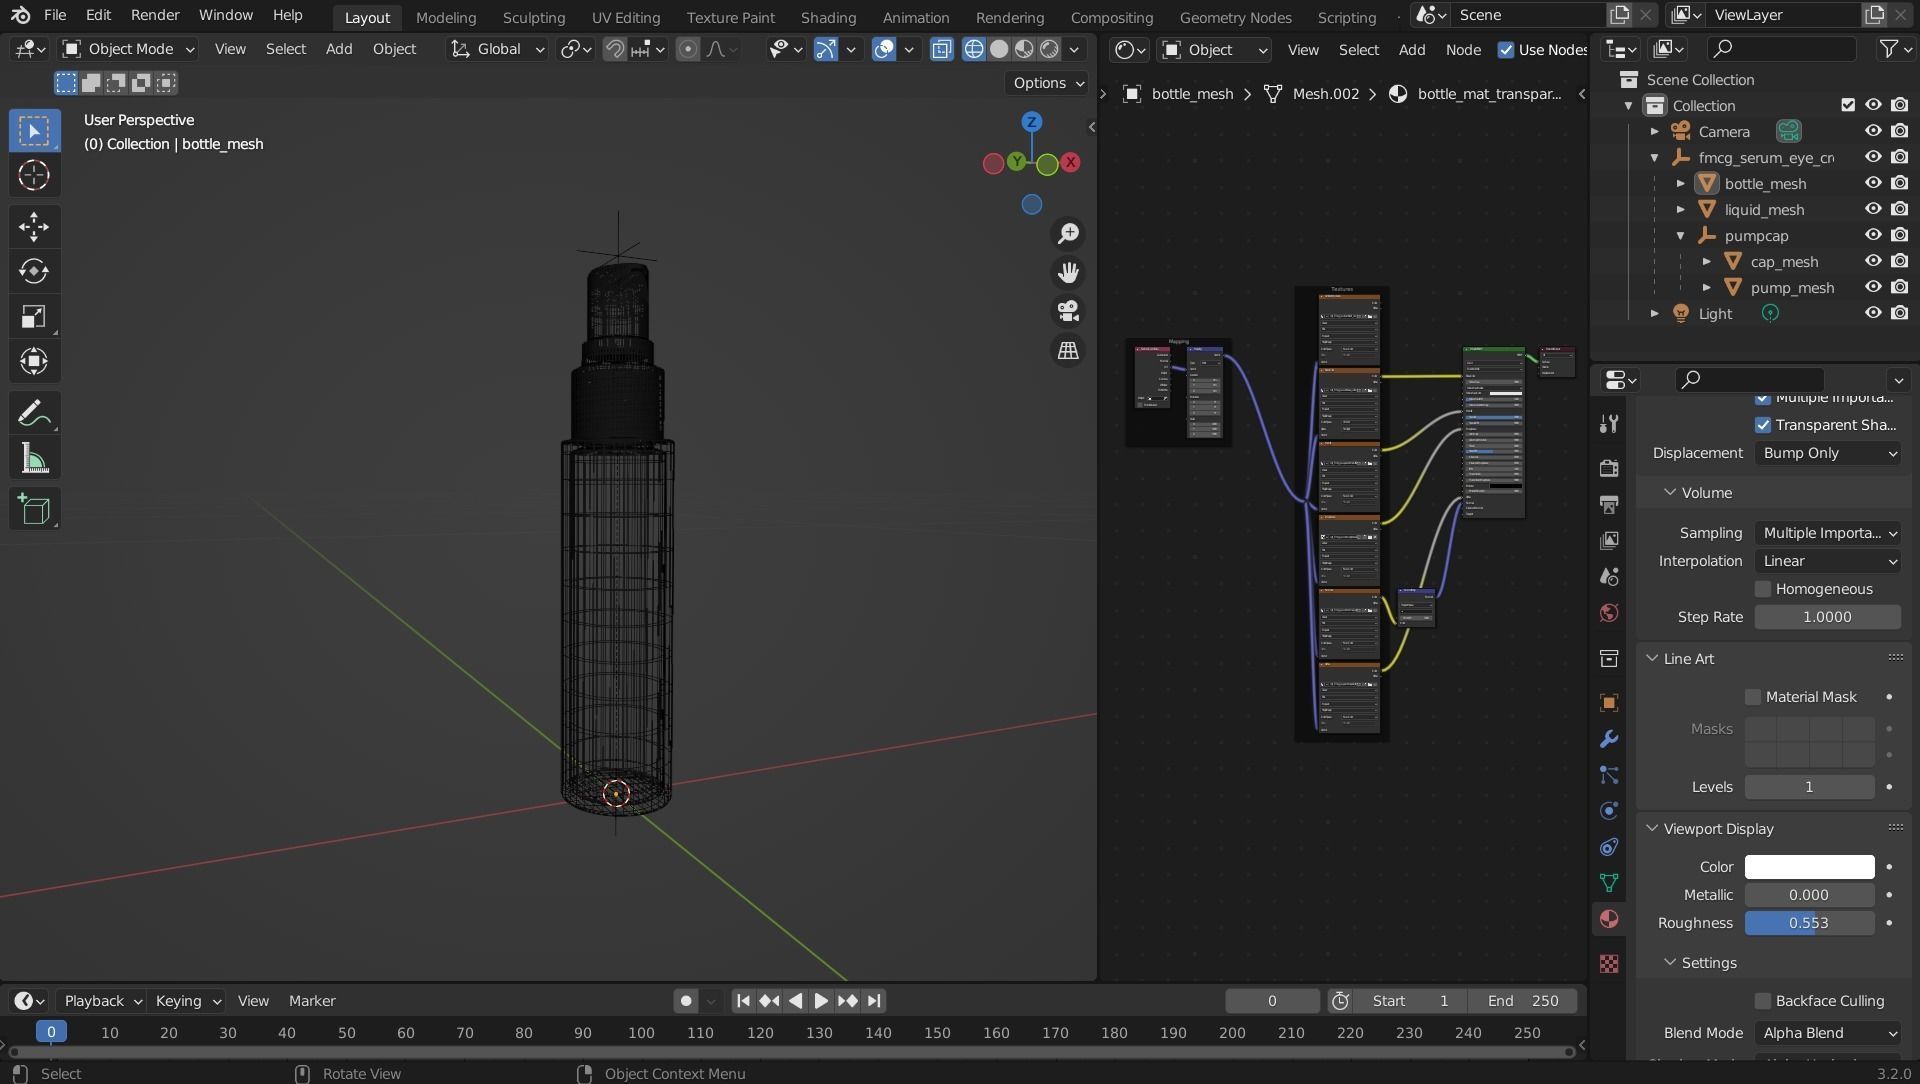Switch to the UV Editing workspace tab
Viewport: 1920px width, 1084px height.
click(625, 17)
